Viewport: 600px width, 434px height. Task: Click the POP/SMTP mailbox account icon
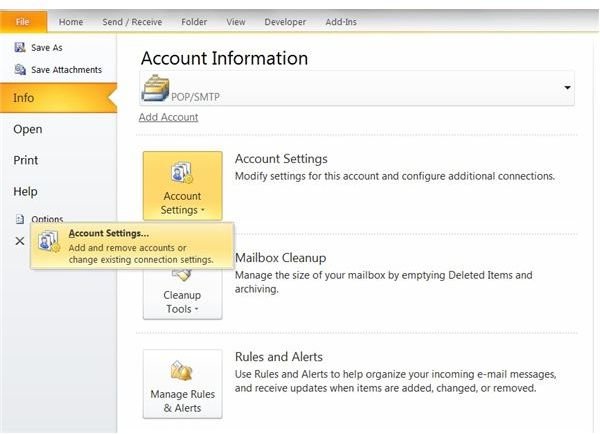tap(155, 88)
